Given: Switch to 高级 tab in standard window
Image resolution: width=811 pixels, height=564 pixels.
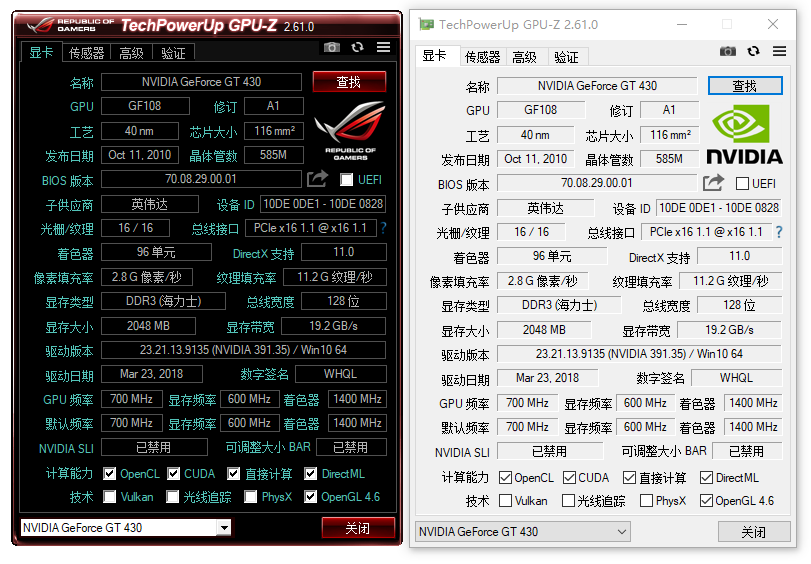Looking at the screenshot, I should [525, 57].
